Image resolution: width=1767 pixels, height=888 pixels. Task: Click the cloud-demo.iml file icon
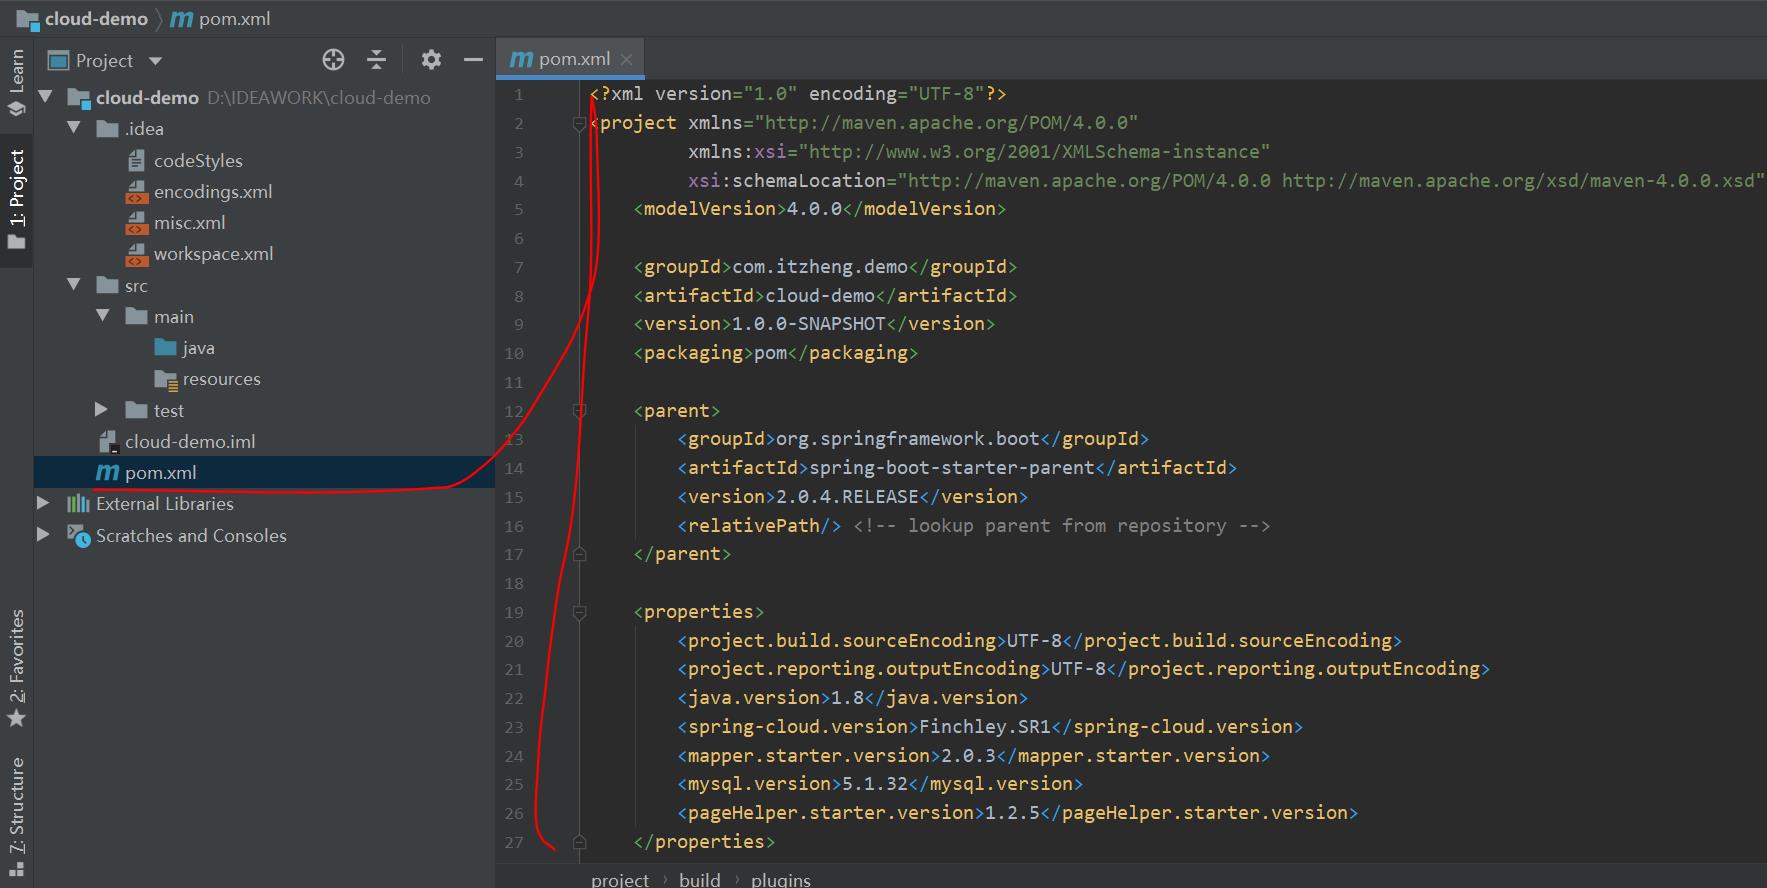click(x=109, y=442)
